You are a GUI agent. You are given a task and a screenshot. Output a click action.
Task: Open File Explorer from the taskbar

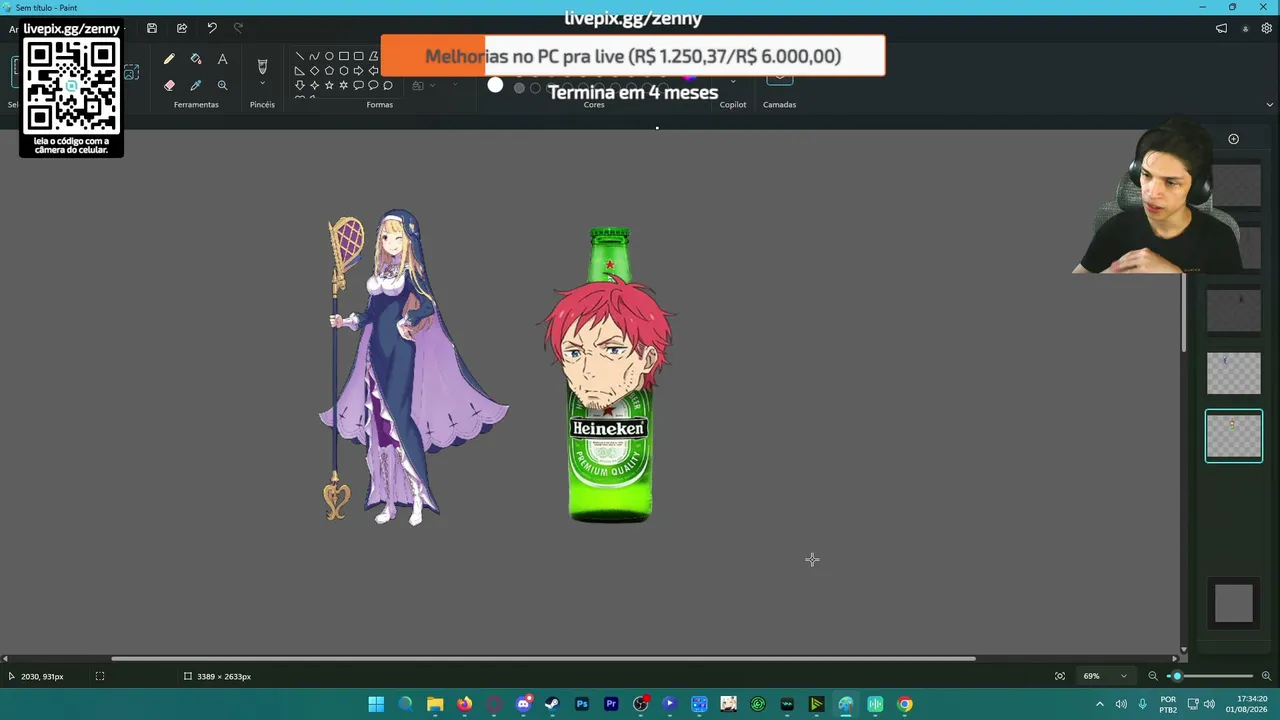pyautogui.click(x=435, y=704)
